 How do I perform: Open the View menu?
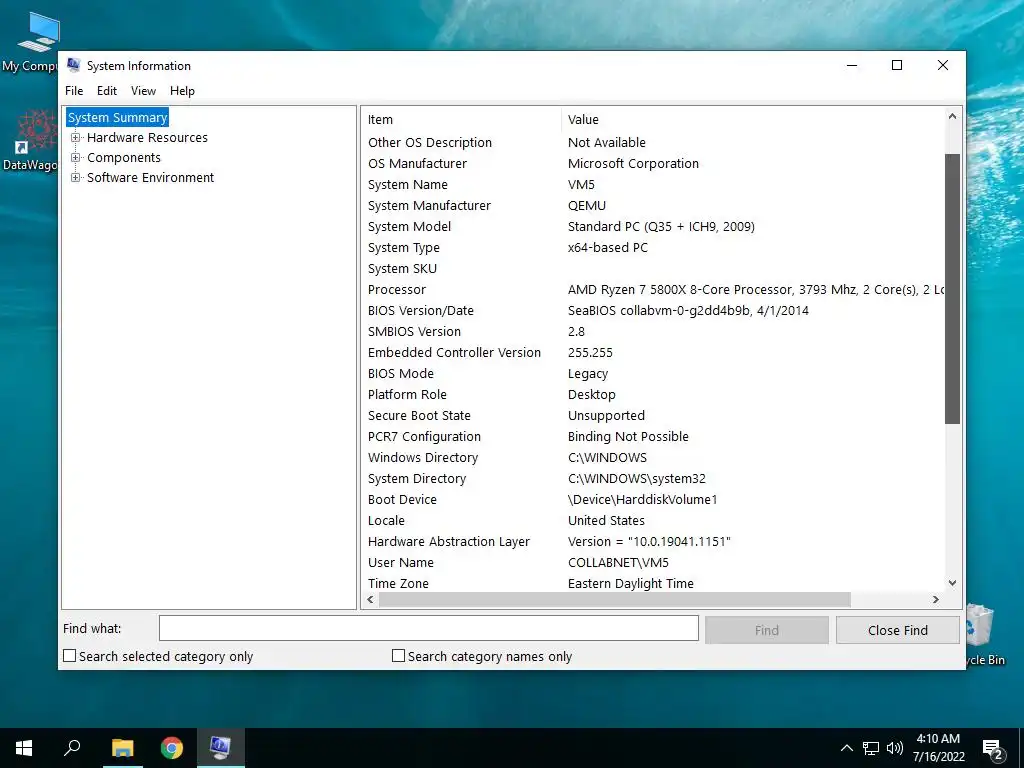click(143, 91)
